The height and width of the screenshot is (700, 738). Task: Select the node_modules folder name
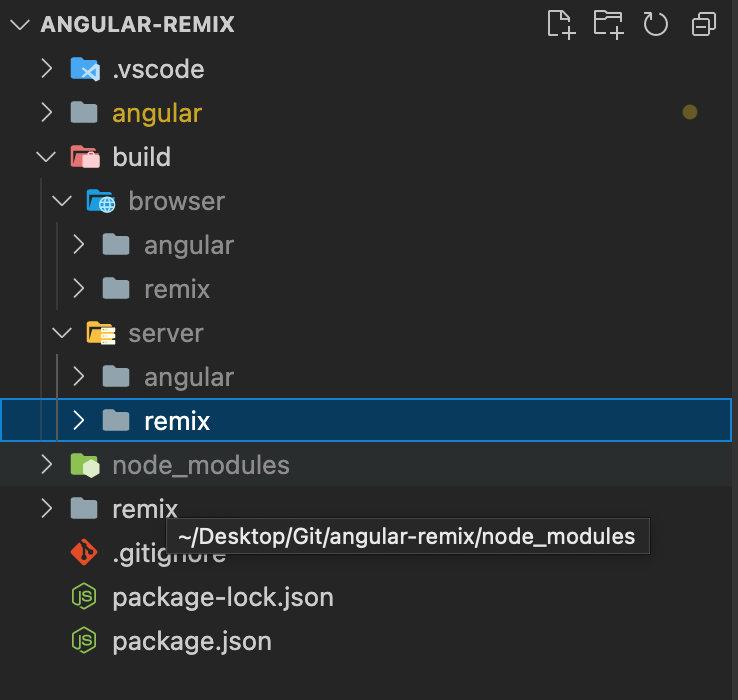pos(201,466)
